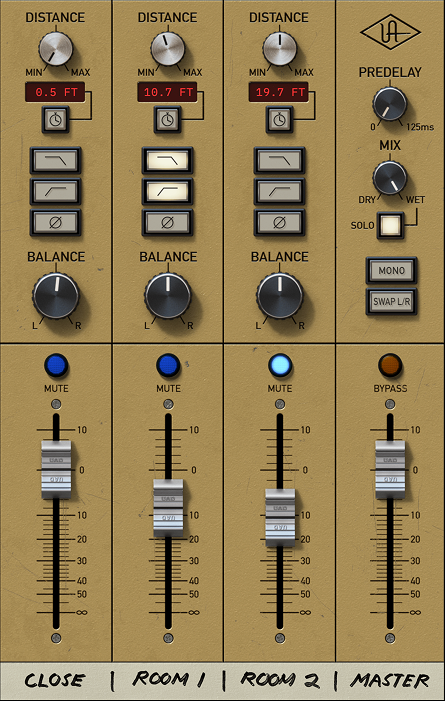Click the Close channel Balance knob
This screenshot has width=445, height=701.
click(x=56, y=296)
